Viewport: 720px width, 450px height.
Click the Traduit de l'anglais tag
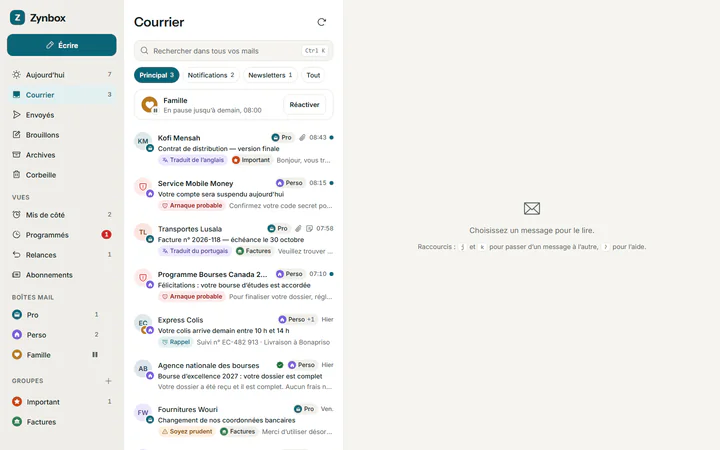pyautogui.click(x=193, y=160)
